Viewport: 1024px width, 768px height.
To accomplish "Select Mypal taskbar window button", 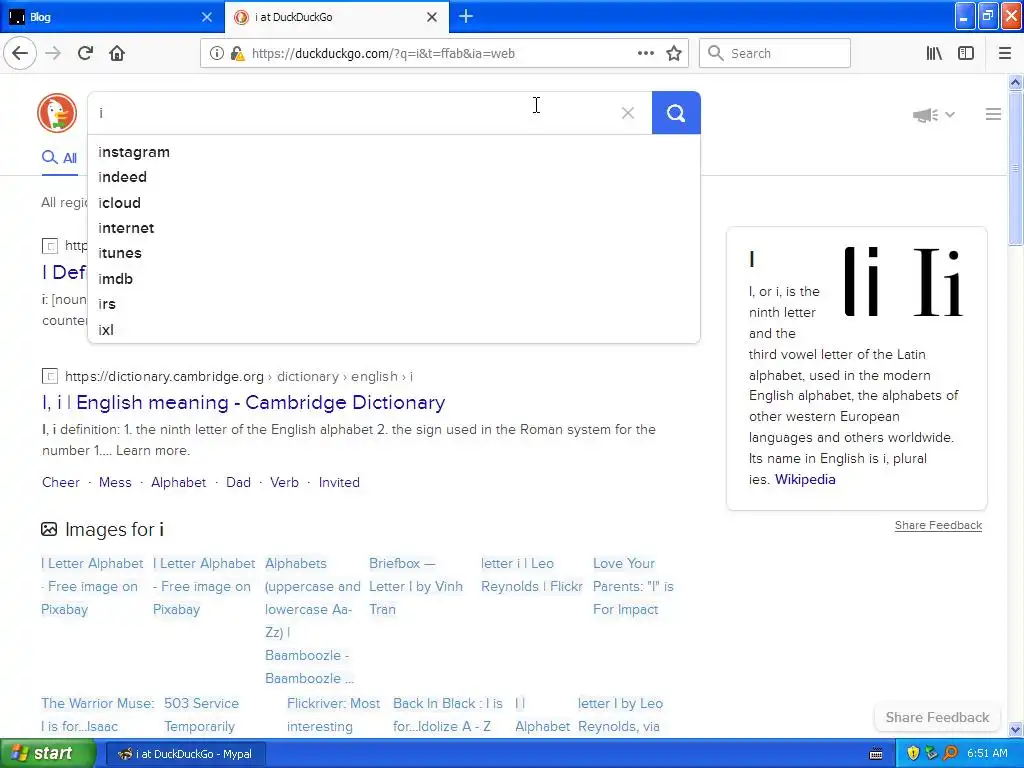I will click(x=185, y=754).
